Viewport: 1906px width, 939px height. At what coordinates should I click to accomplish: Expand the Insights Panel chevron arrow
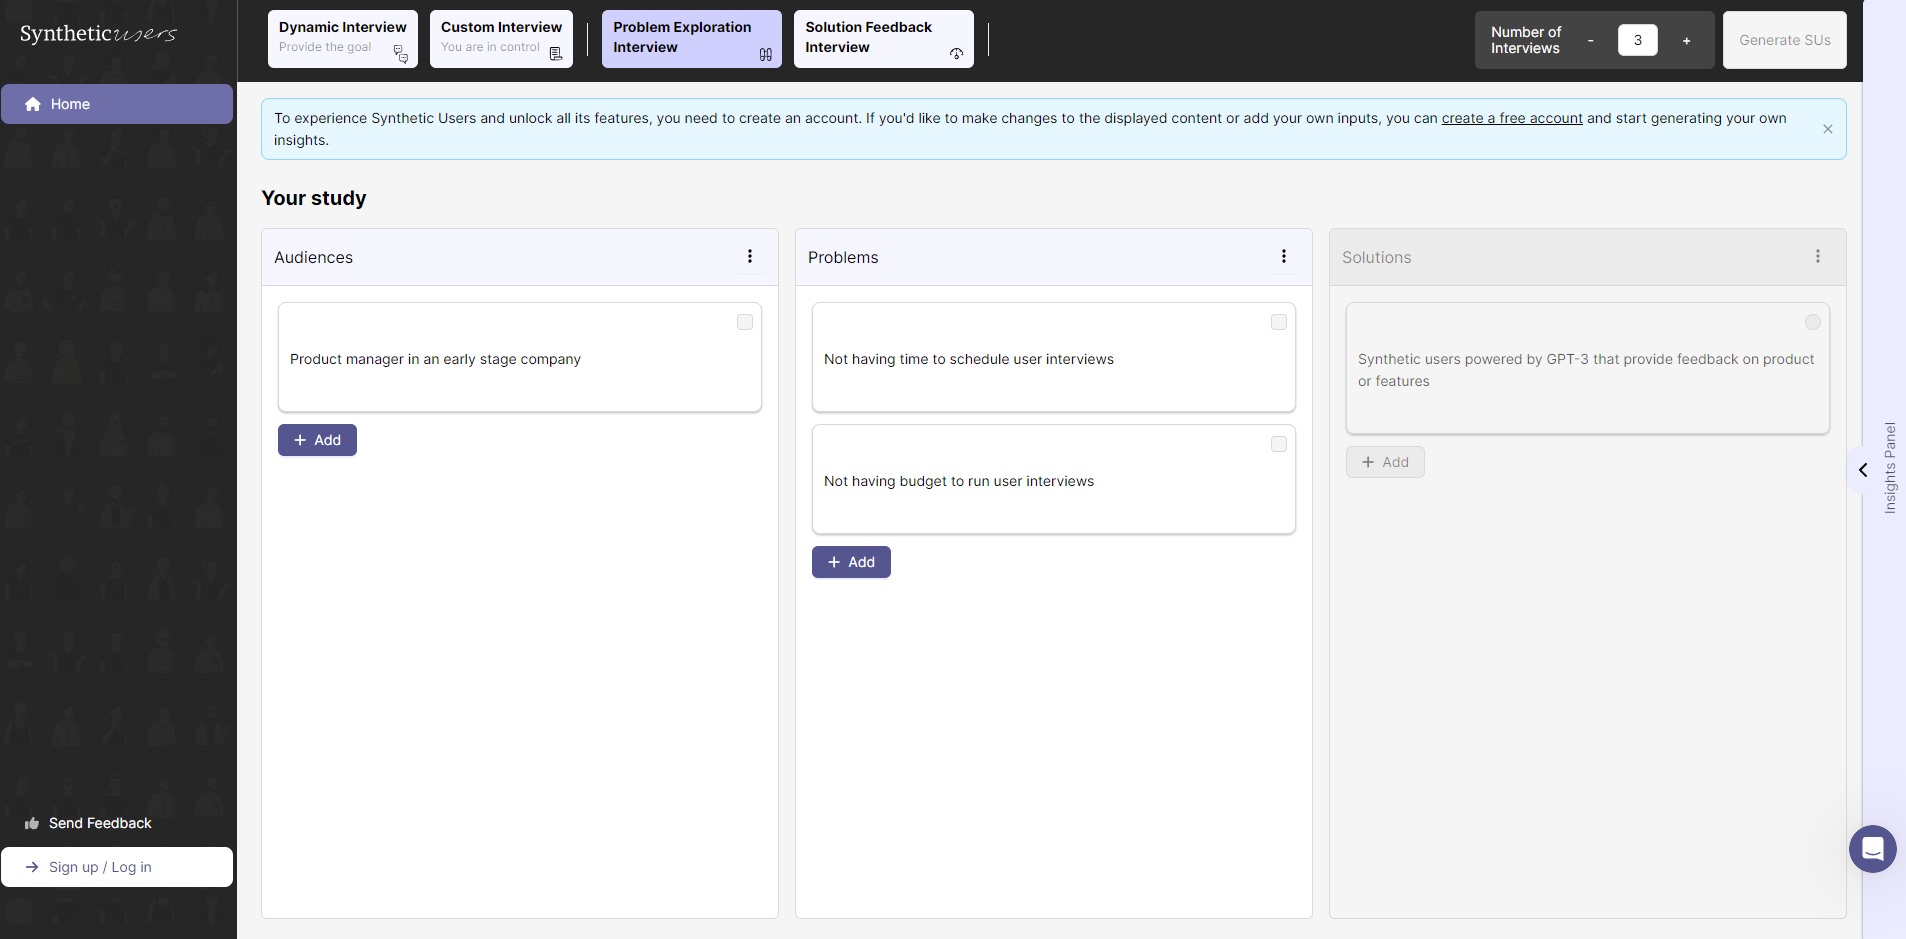tap(1863, 470)
